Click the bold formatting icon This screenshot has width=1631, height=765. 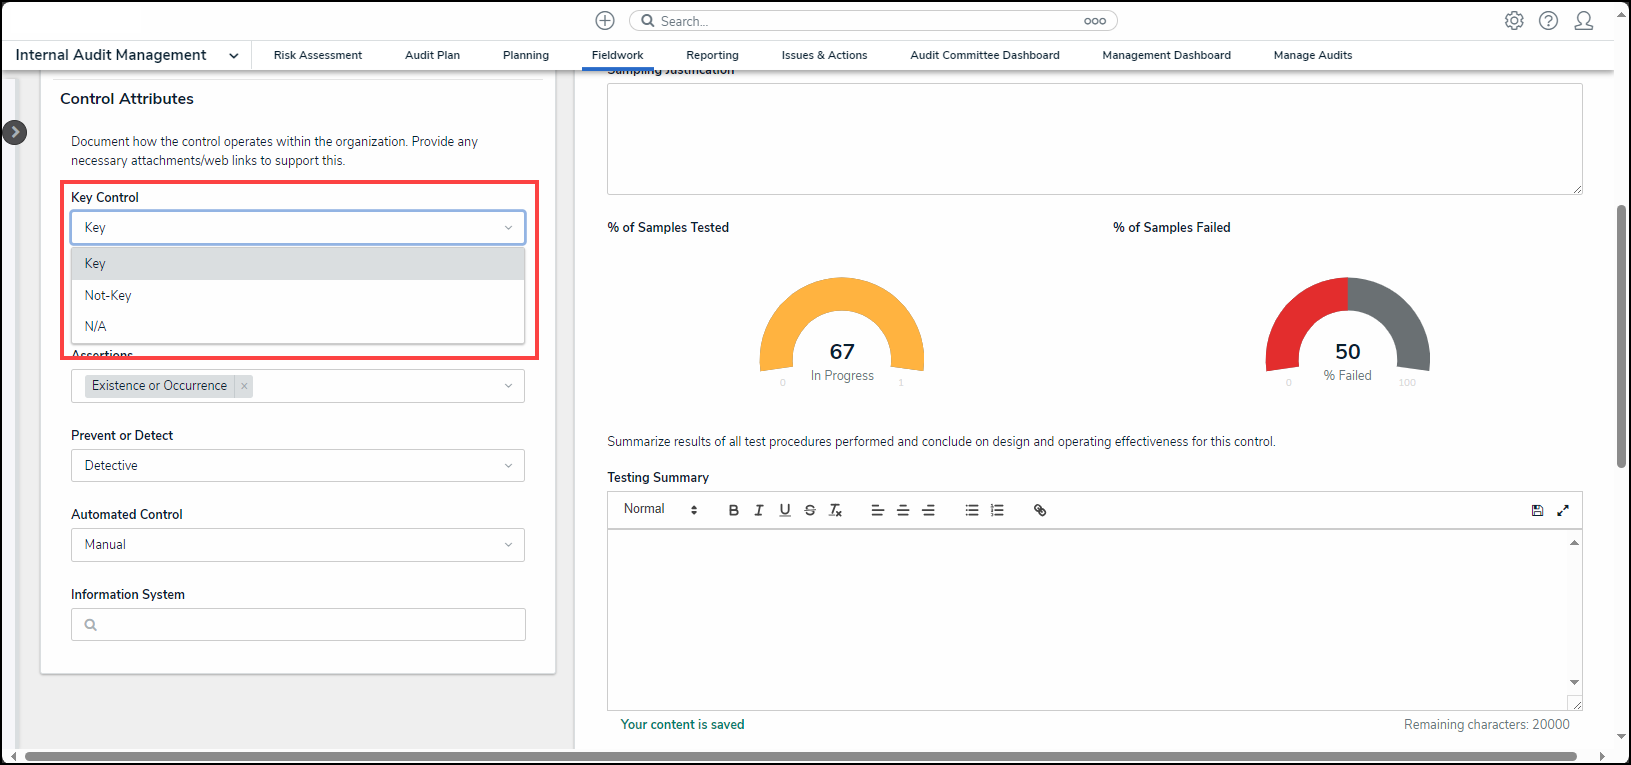click(733, 510)
